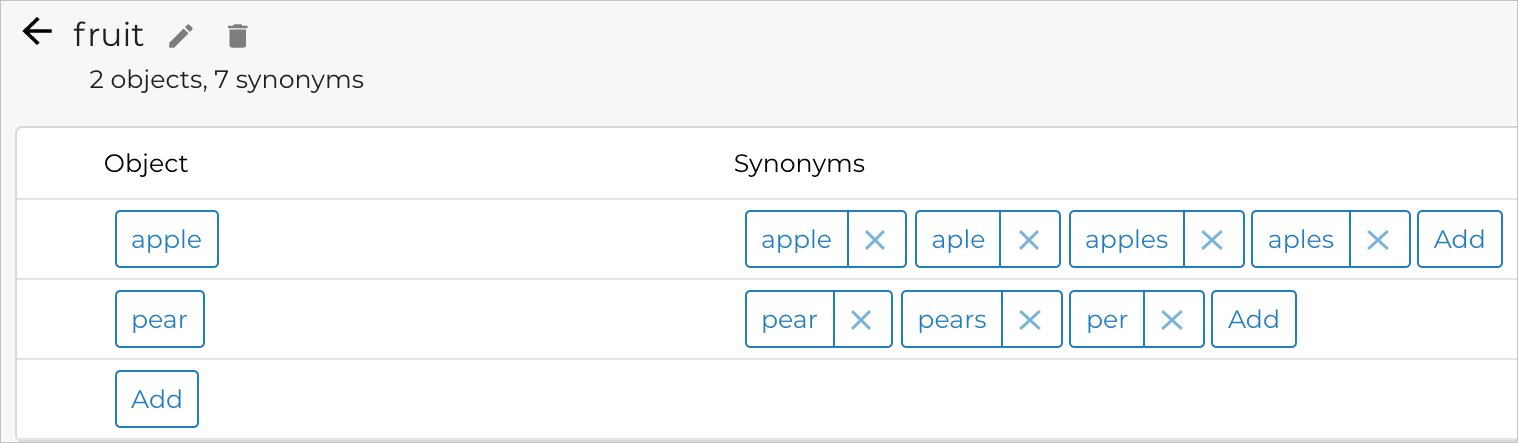Screen dimensions: 1518x443
Task: Edit the fruit name with pencil icon
Action: [x=181, y=37]
